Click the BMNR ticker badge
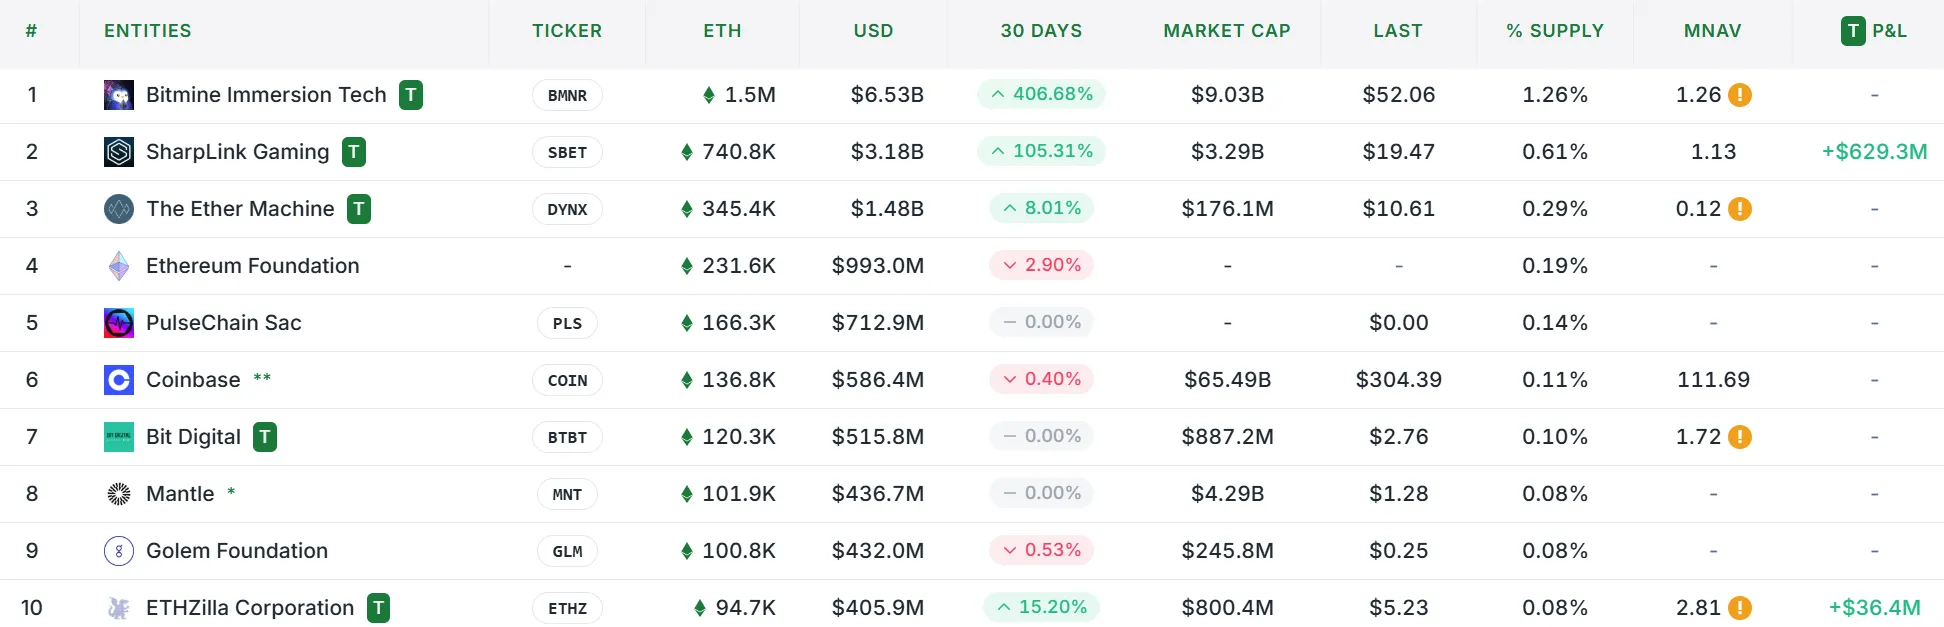 tap(567, 95)
